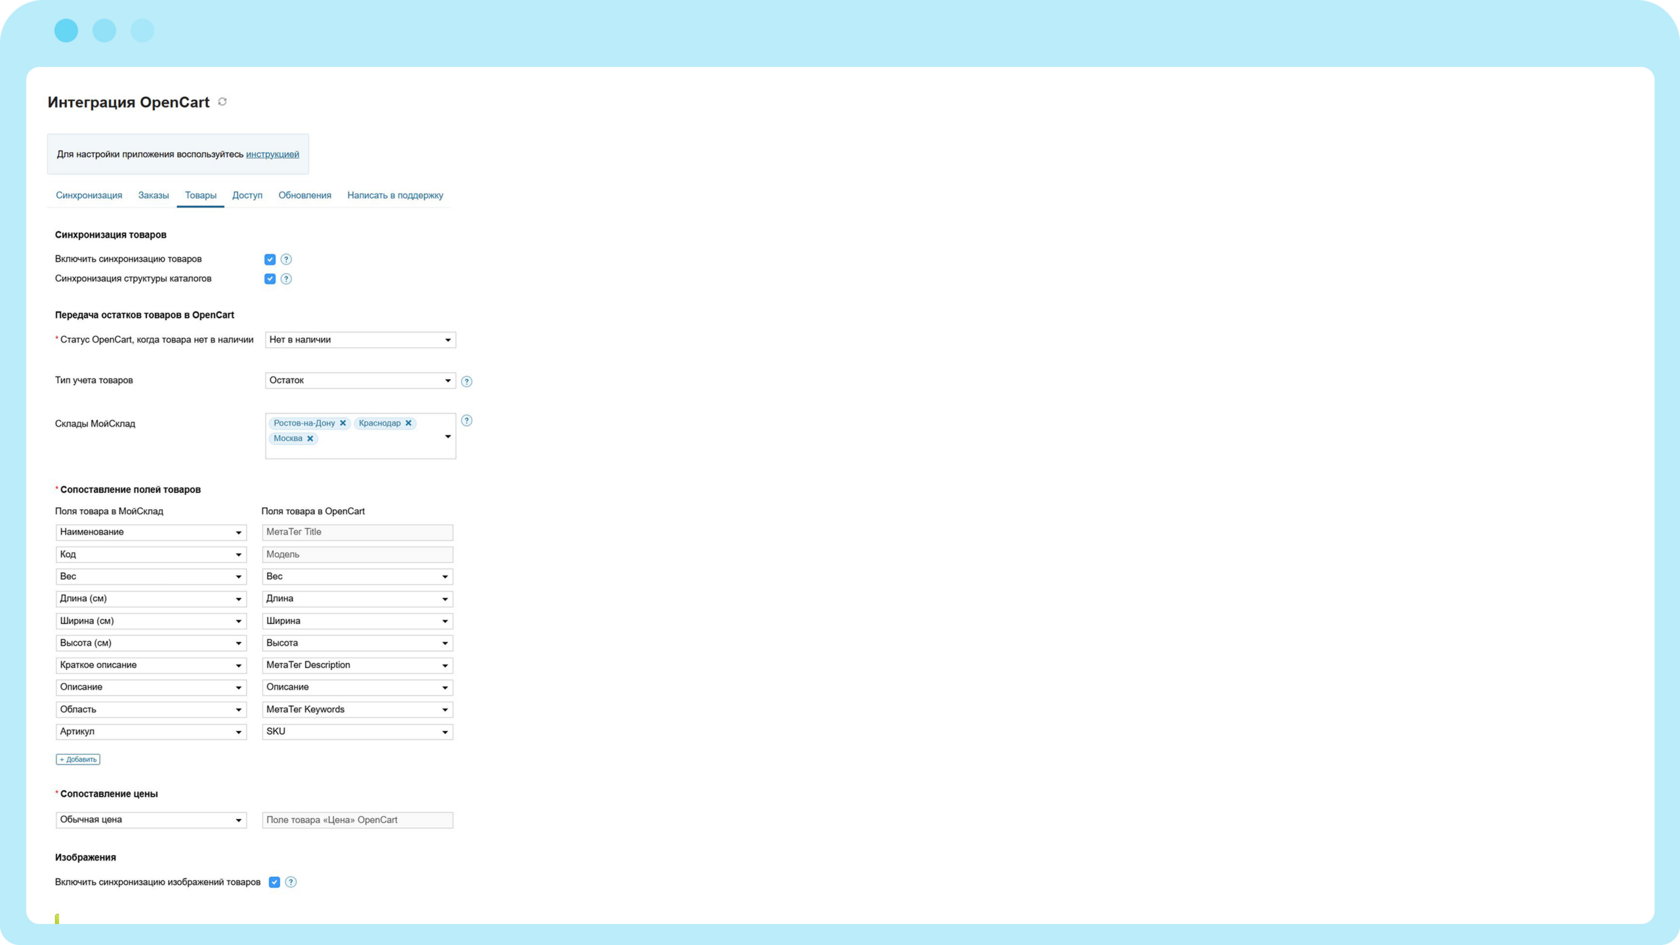Open the OpenCart Описание dropdown
Viewport: 1680px width, 945px height.
point(357,687)
